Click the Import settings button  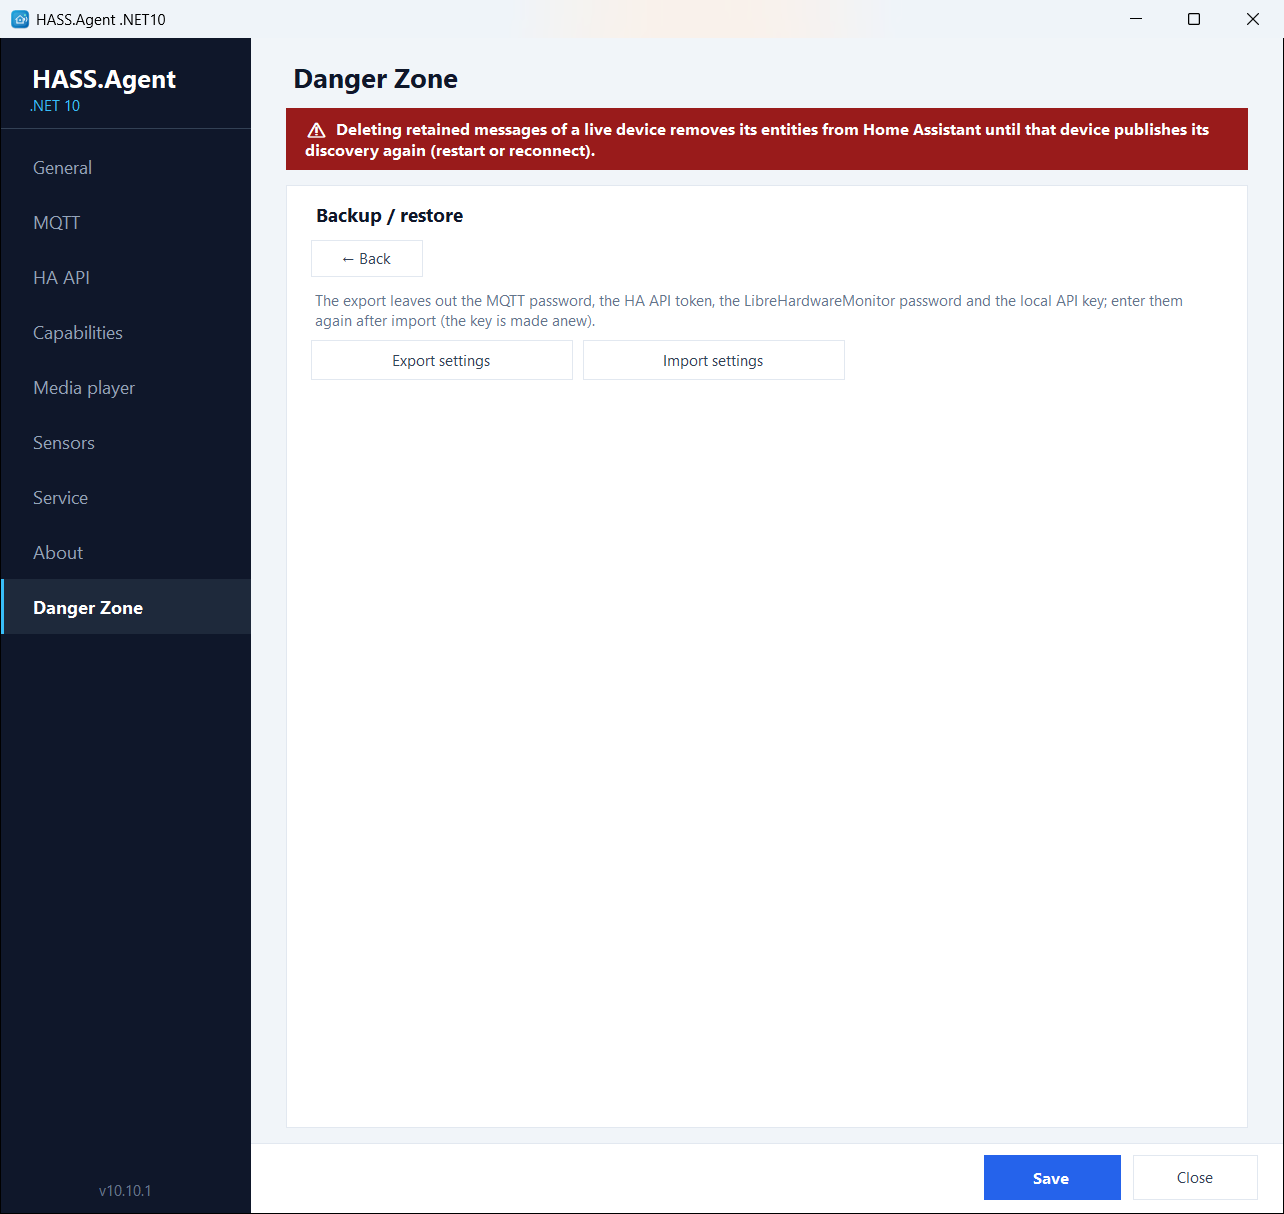pos(714,361)
